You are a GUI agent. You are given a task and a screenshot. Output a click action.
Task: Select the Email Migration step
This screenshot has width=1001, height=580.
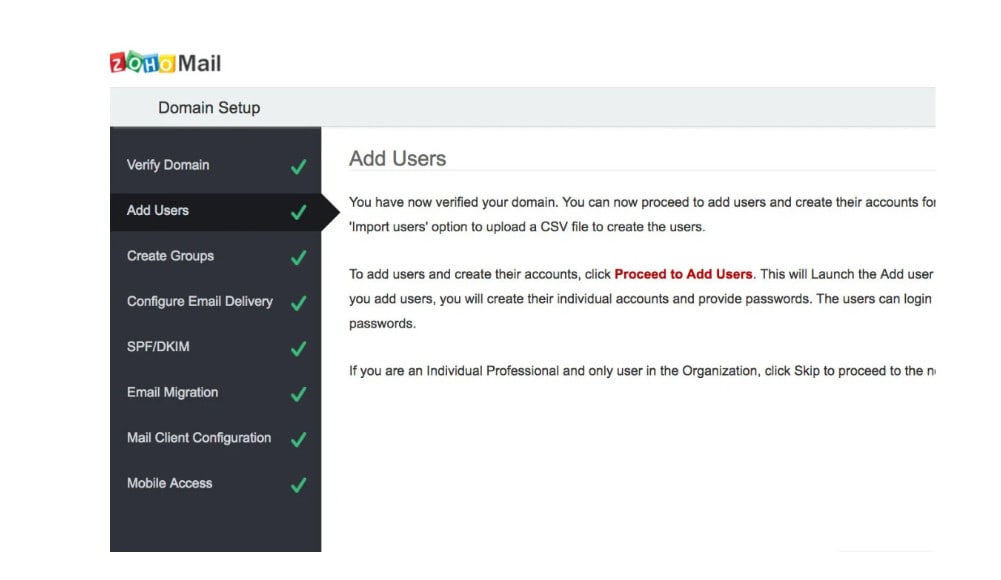tap(171, 393)
